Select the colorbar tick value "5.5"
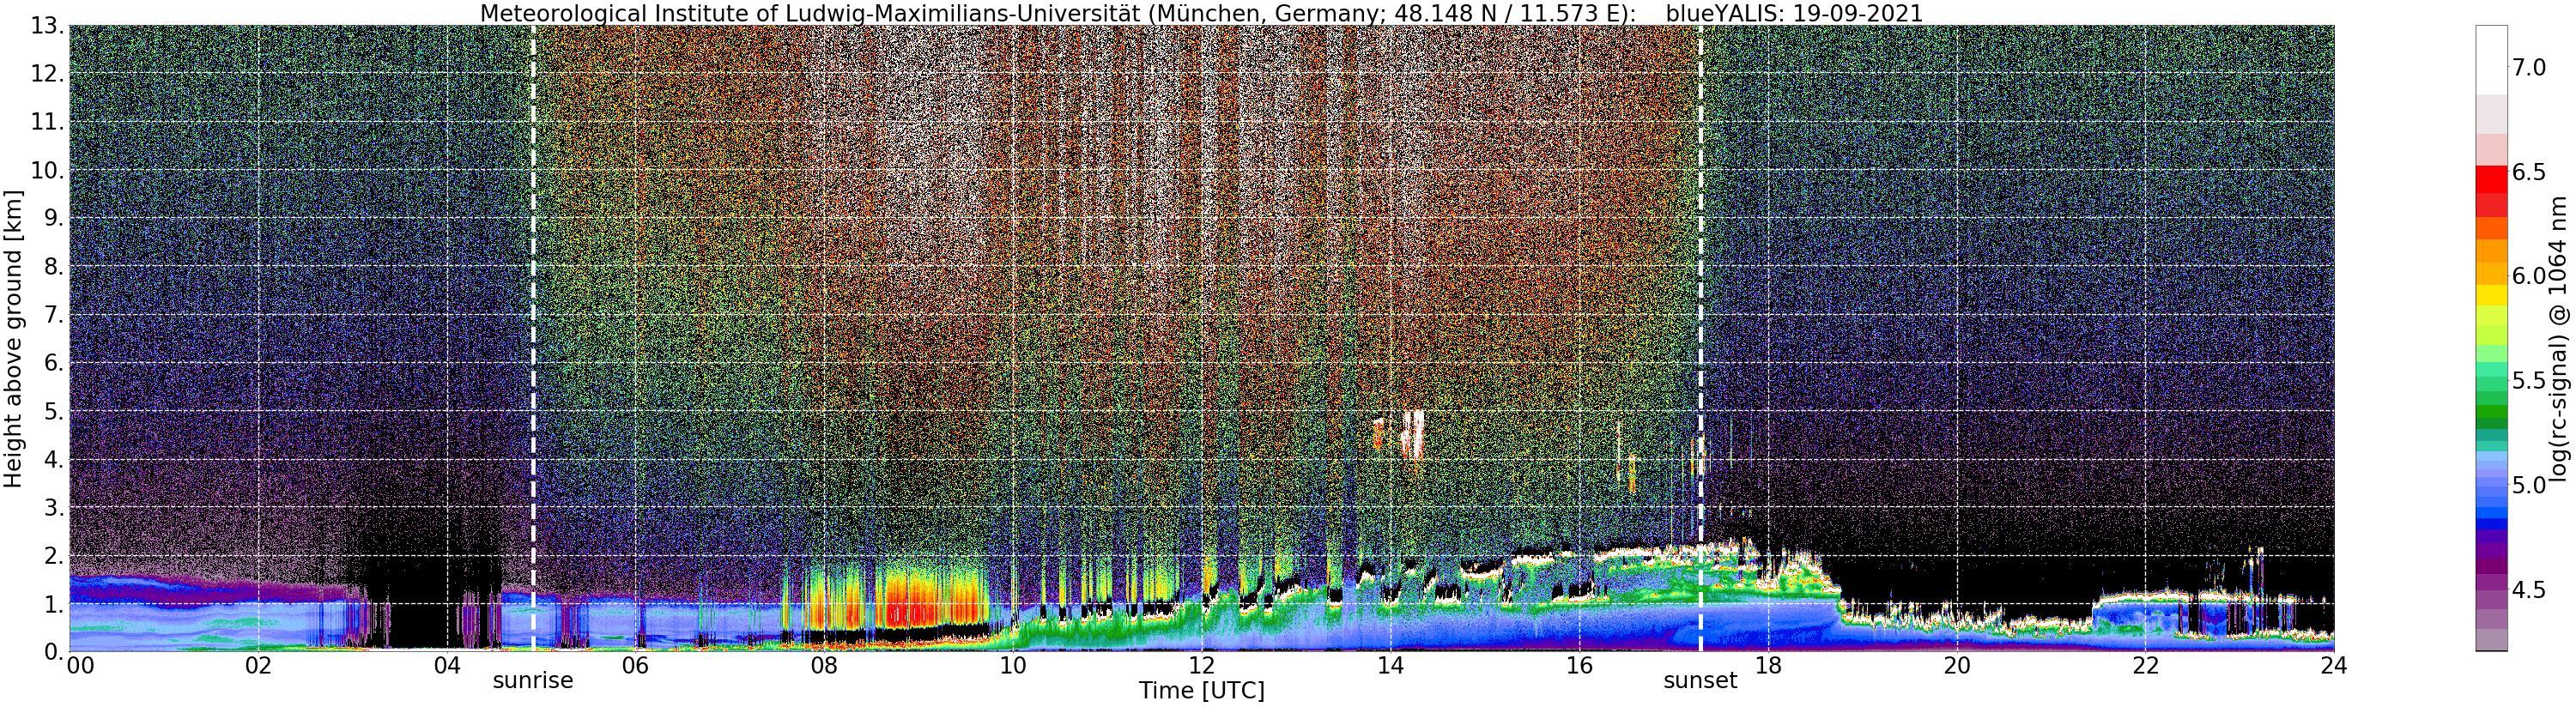2576x707 pixels. click(2529, 381)
